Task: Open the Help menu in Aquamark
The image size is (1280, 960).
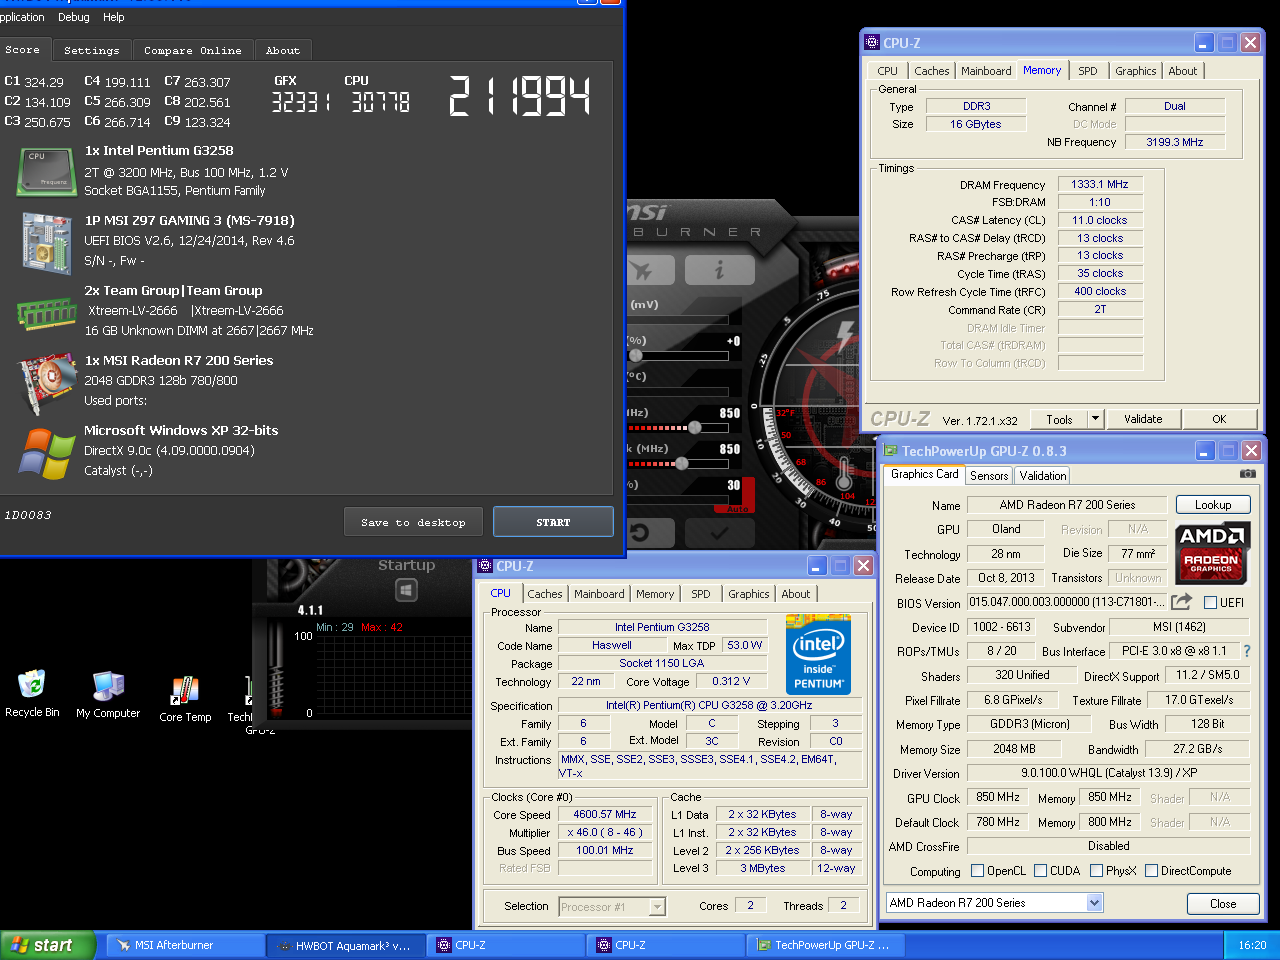Action: click(x=114, y=17)
